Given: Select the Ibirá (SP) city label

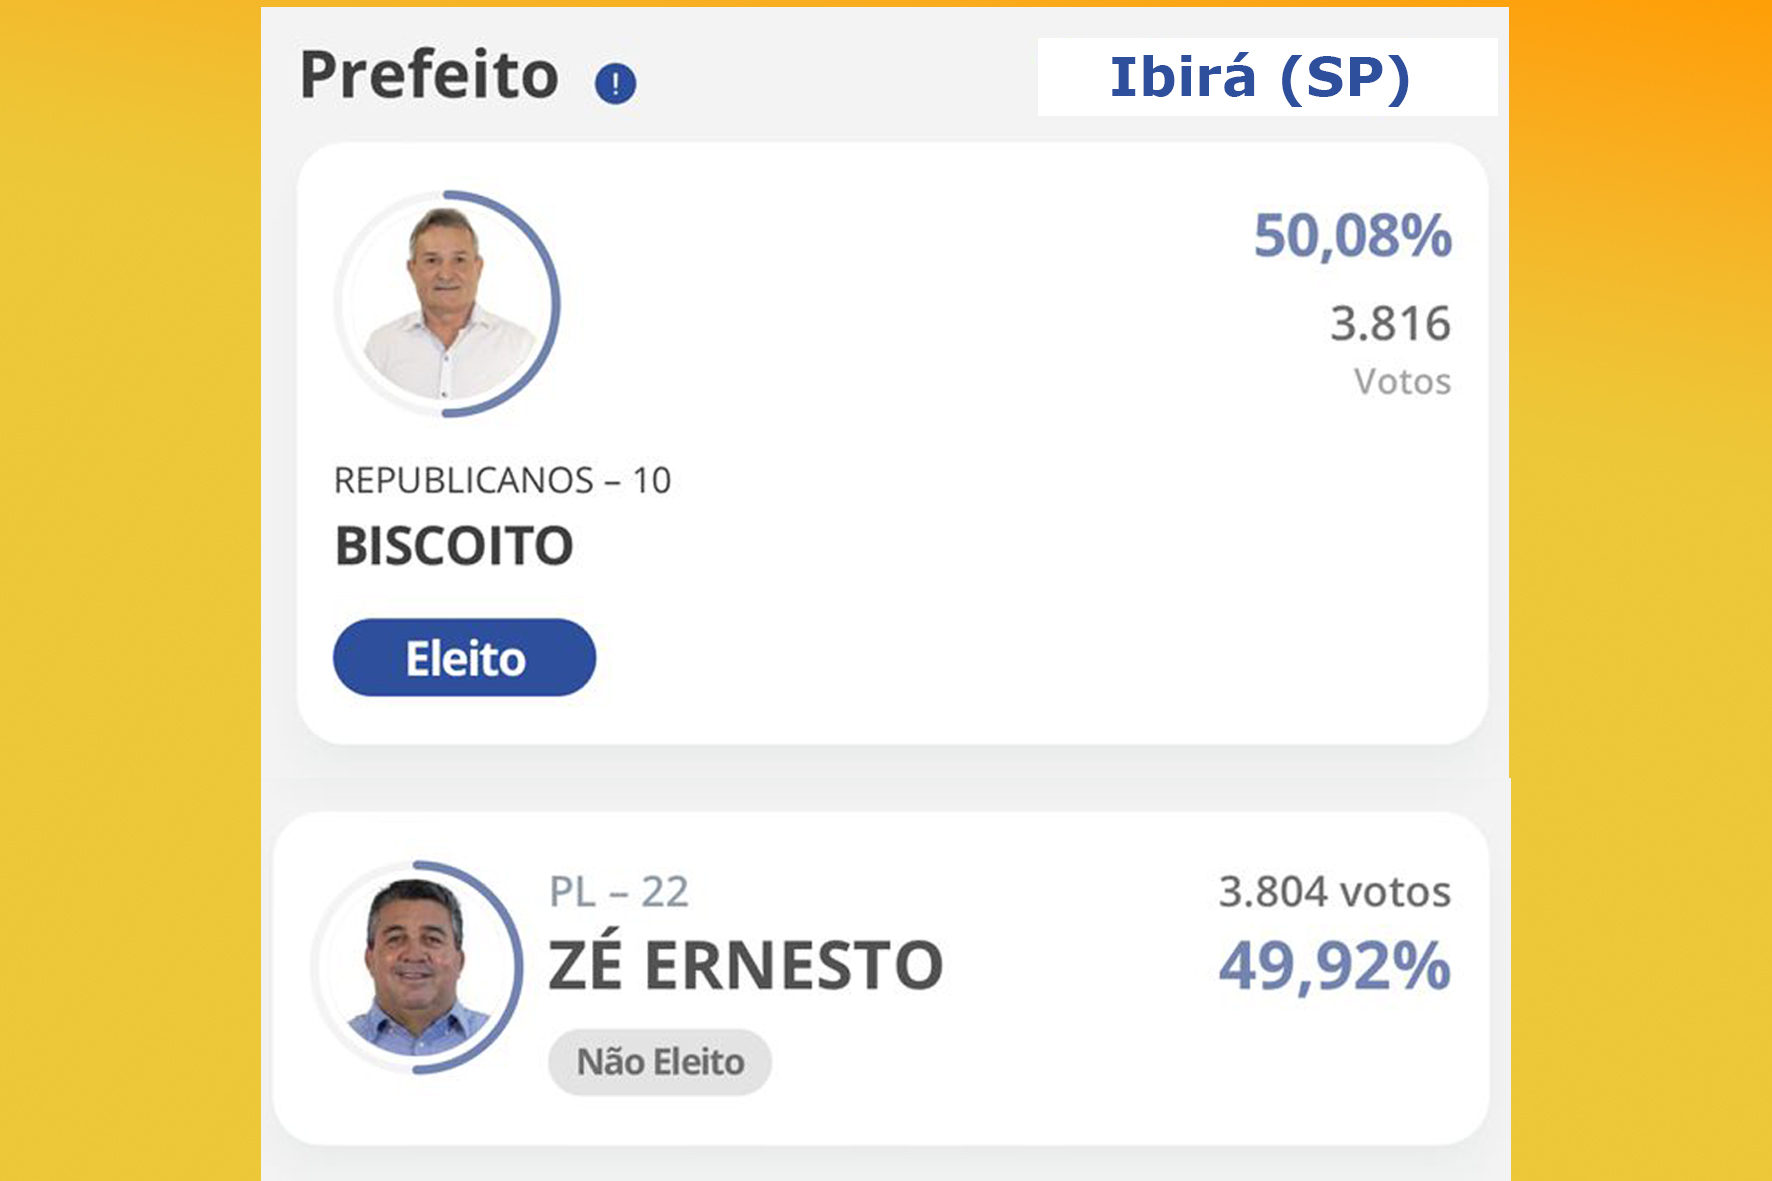Looking at the screenshot, I should [1260, 77].
